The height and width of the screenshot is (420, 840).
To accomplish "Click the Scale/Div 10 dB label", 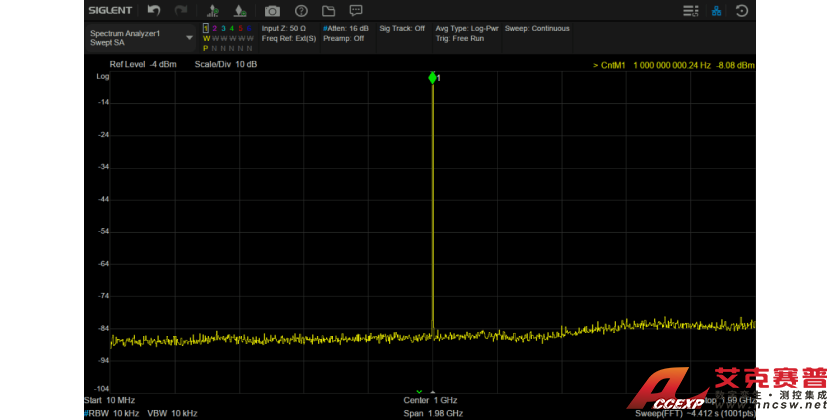I will [225, 64].
